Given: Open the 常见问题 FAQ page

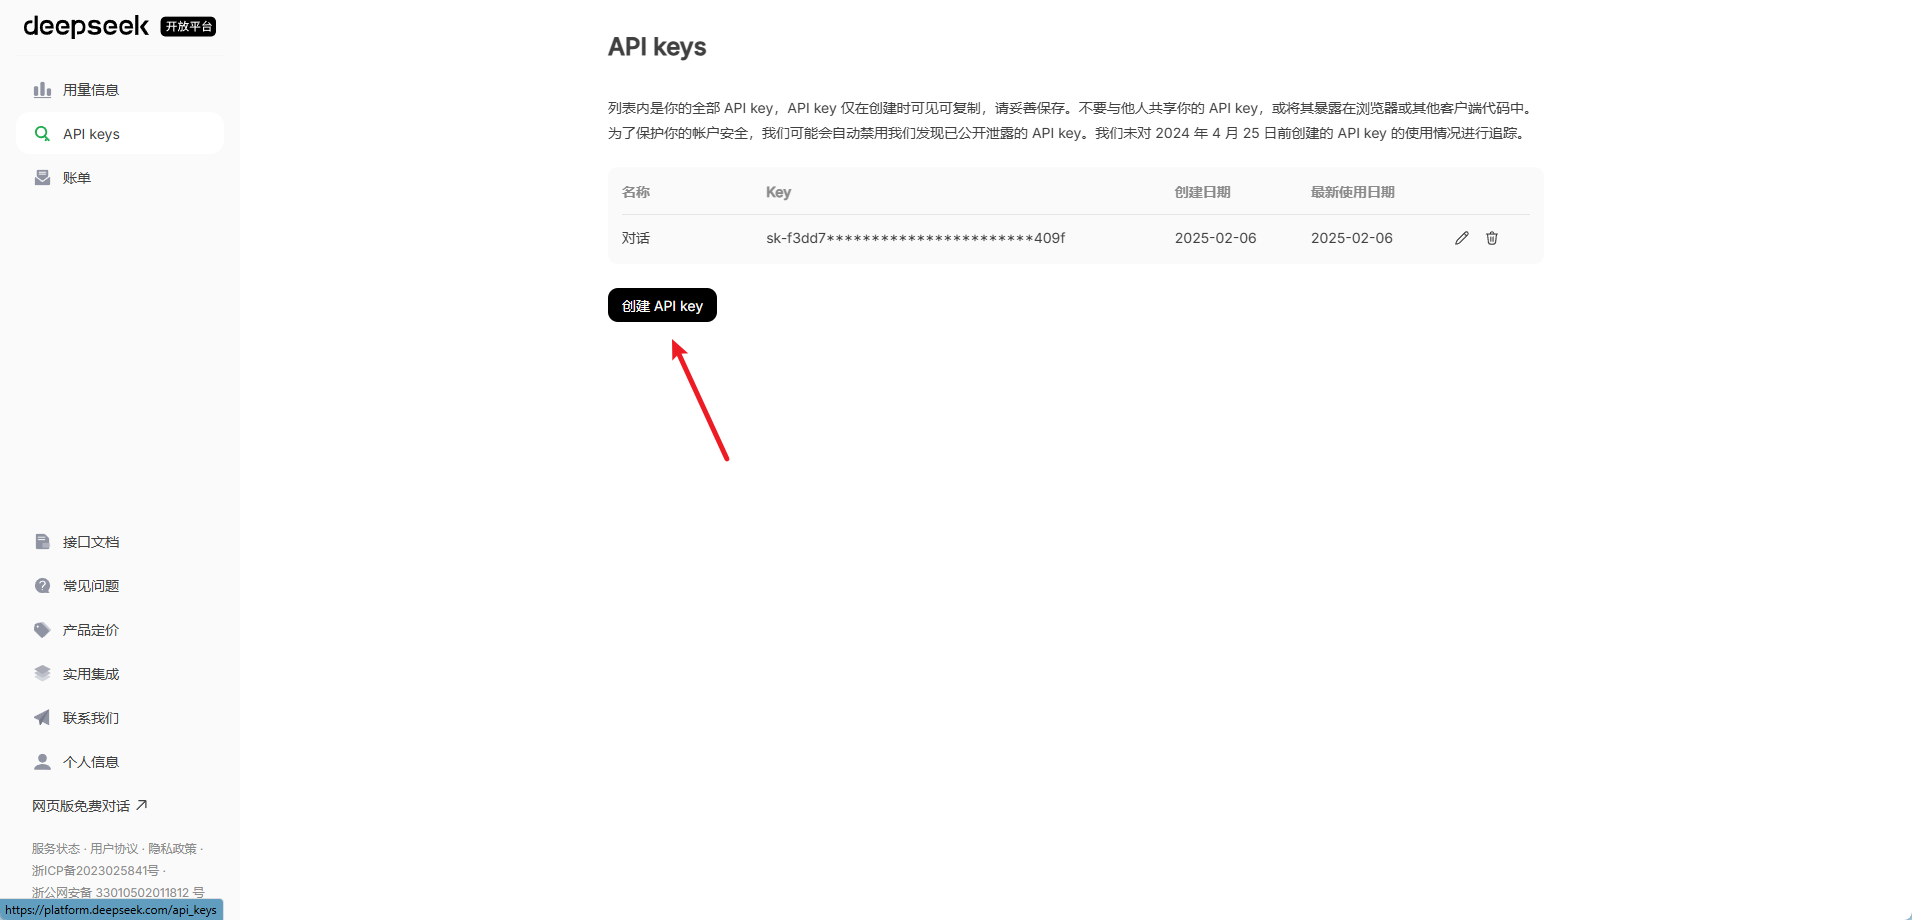Looking at the screenshot, I should pyautogui.click(x=120, y=586).
